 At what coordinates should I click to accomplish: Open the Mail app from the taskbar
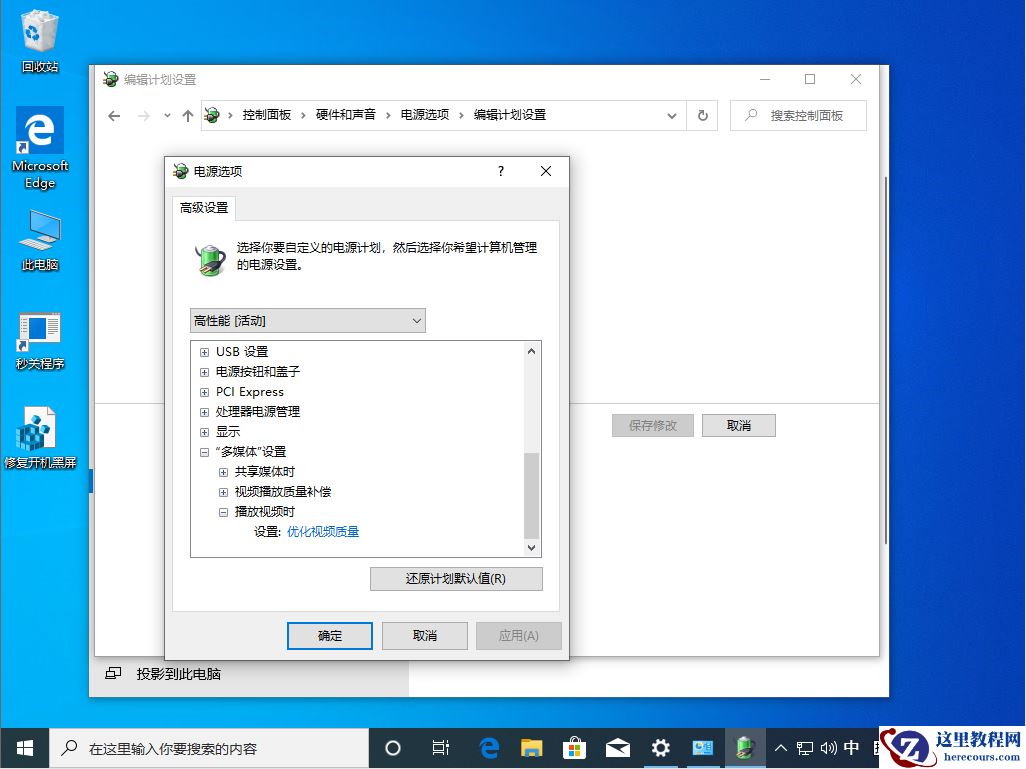617,748
